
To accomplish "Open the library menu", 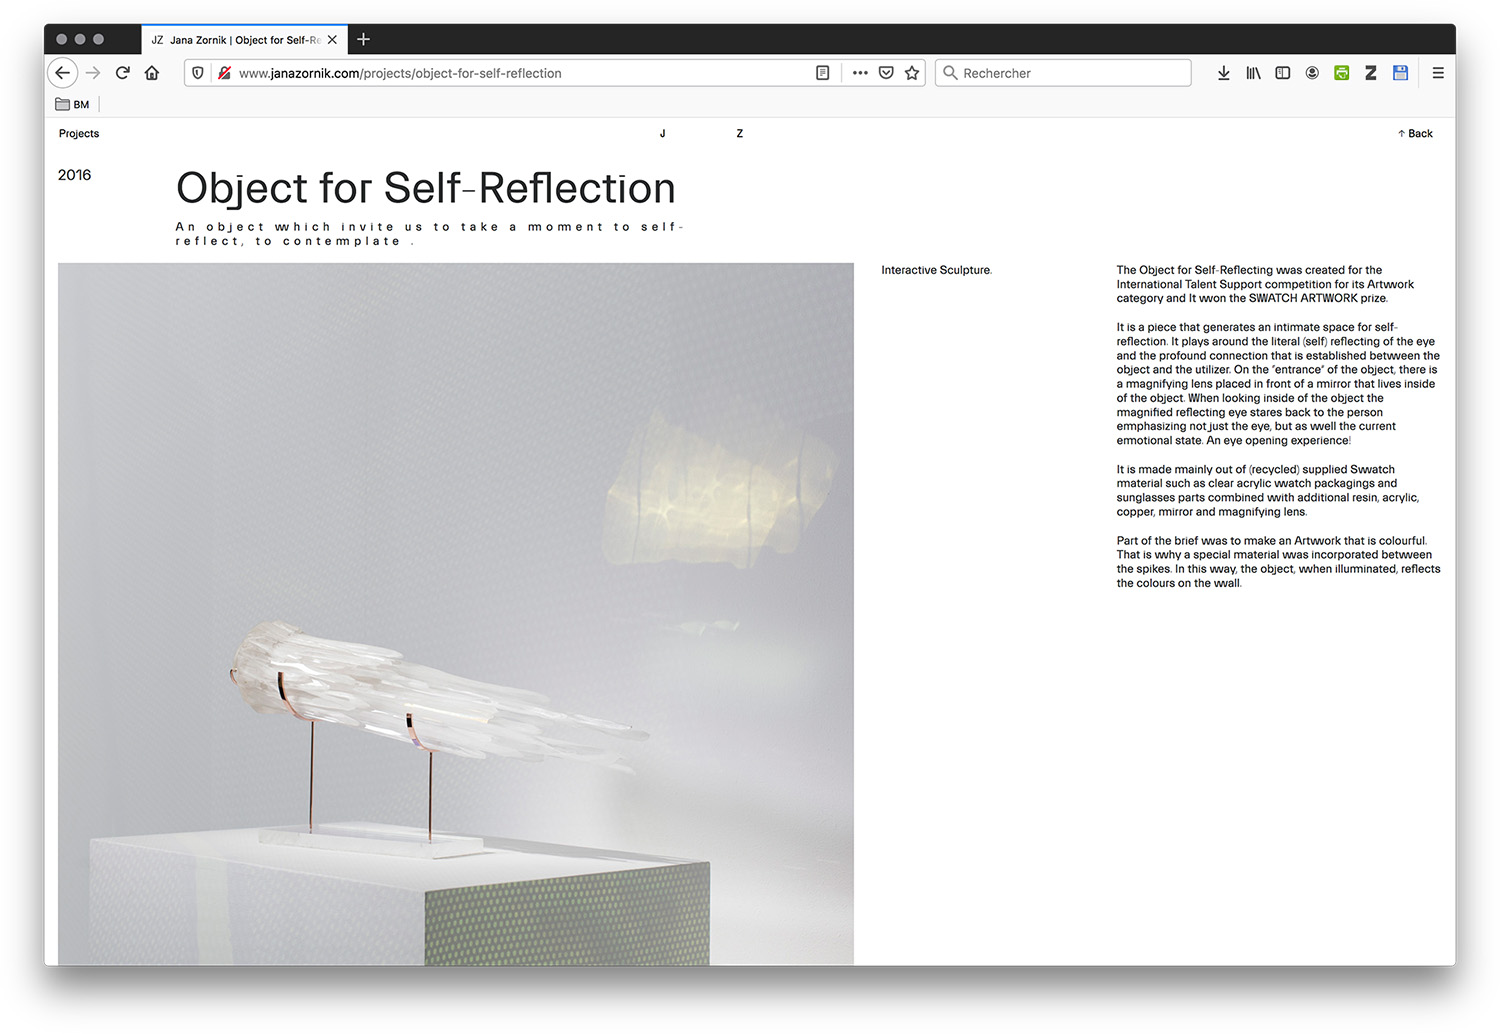I will pyautogui.click(x=1253, y=73).
